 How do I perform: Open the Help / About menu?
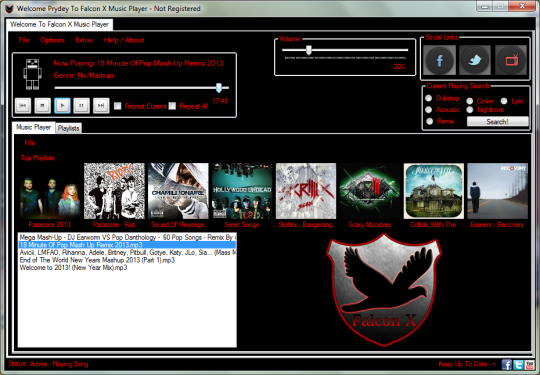click(124, 40)
